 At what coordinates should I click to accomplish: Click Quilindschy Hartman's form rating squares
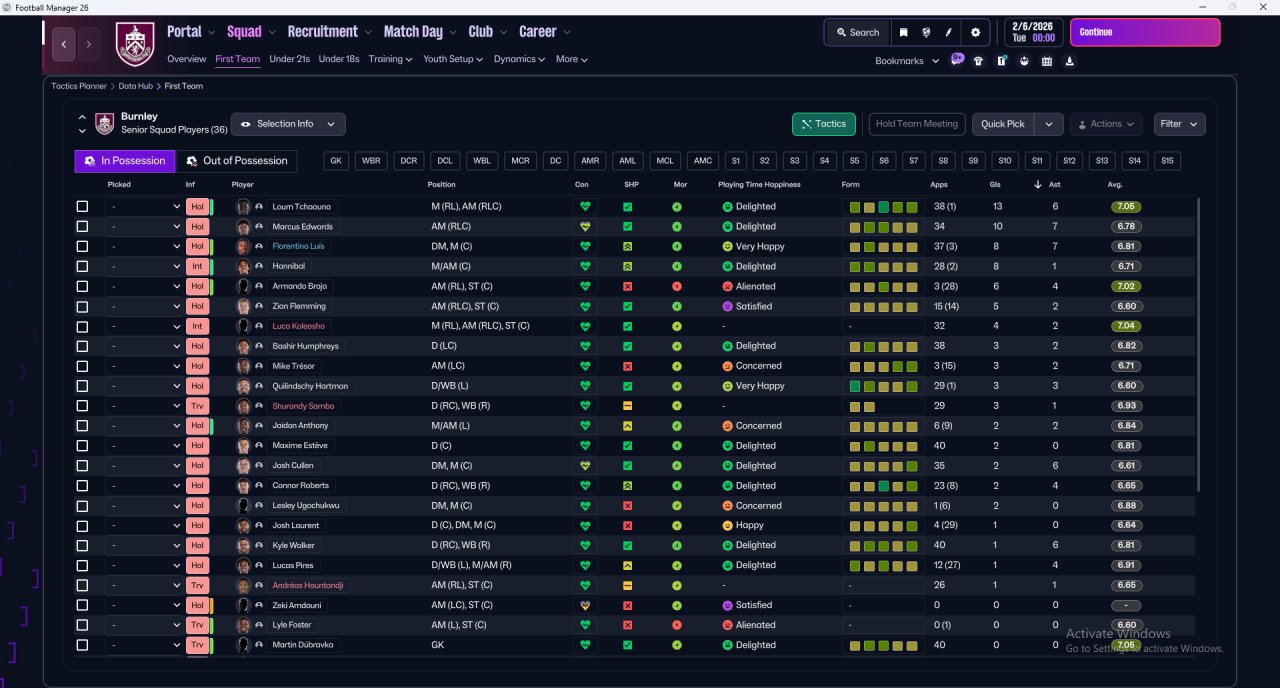[x=883, y=386]
